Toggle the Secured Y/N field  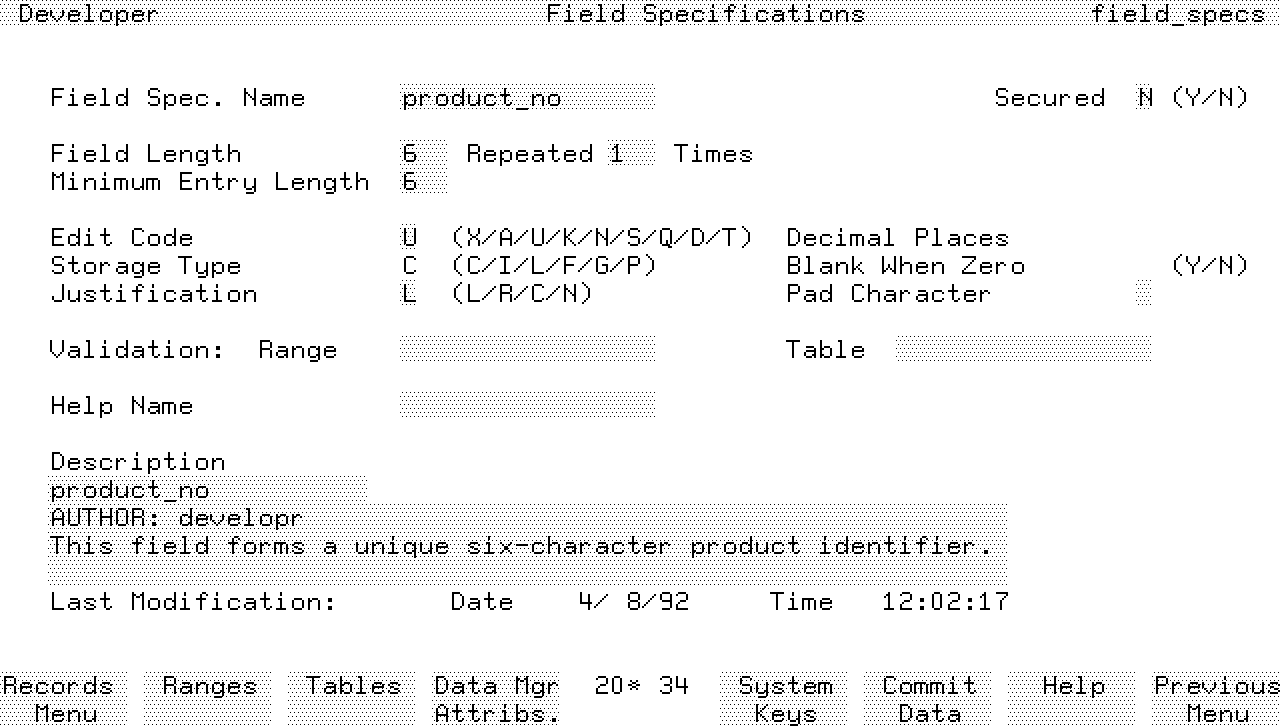coord(1144,98)
